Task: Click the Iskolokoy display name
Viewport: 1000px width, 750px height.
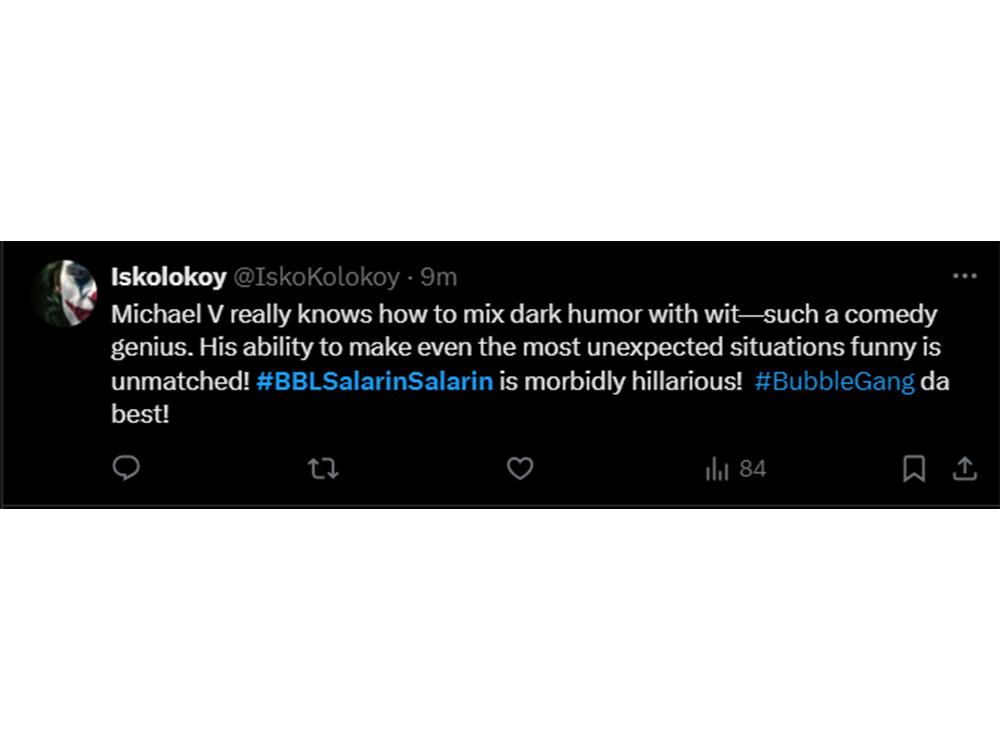Action: (x=168, y=276)
